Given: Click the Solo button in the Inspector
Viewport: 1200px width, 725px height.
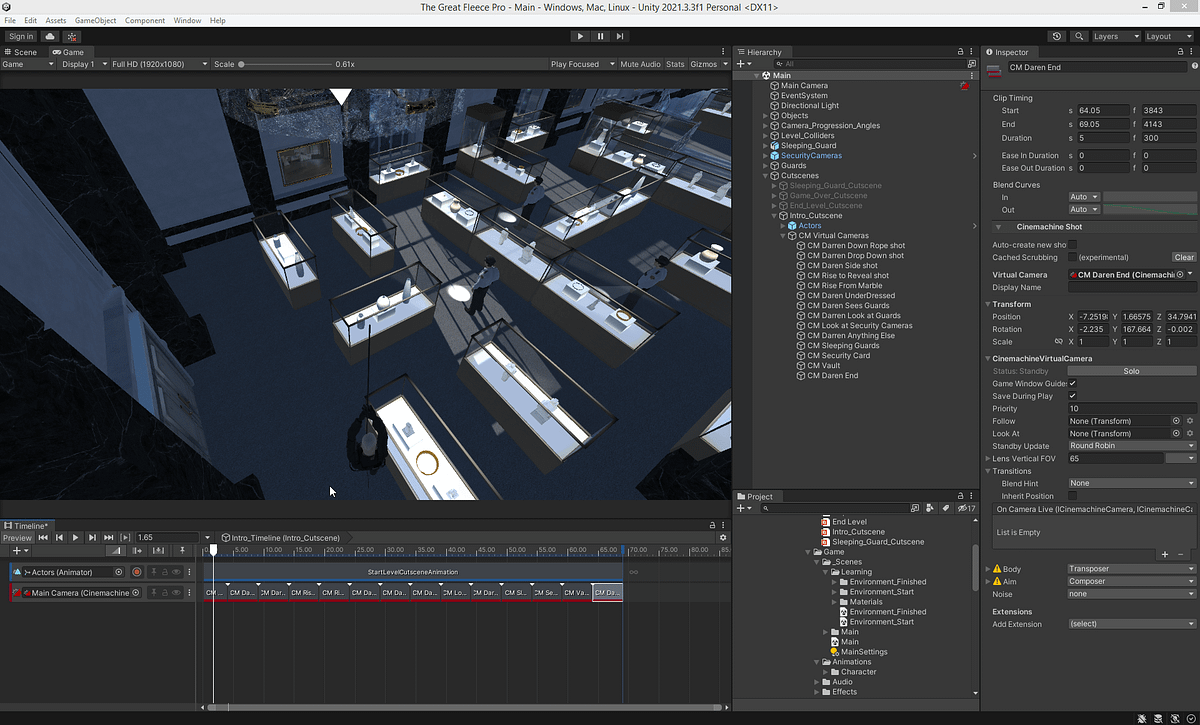Looking at the screenshot, I should (1131, 371).
